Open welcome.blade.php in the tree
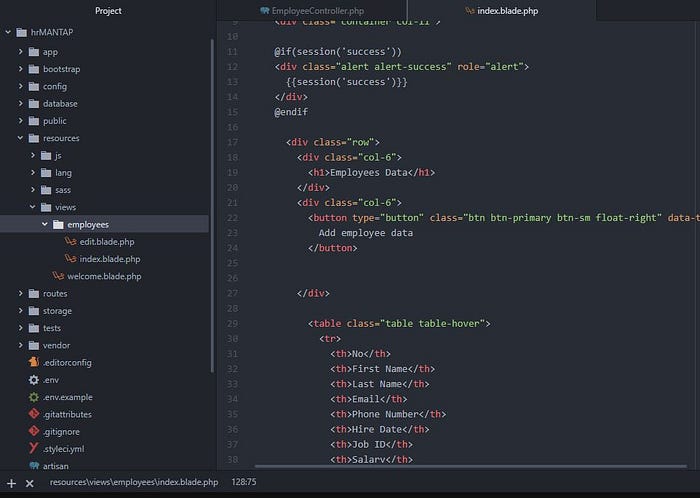 104,276
